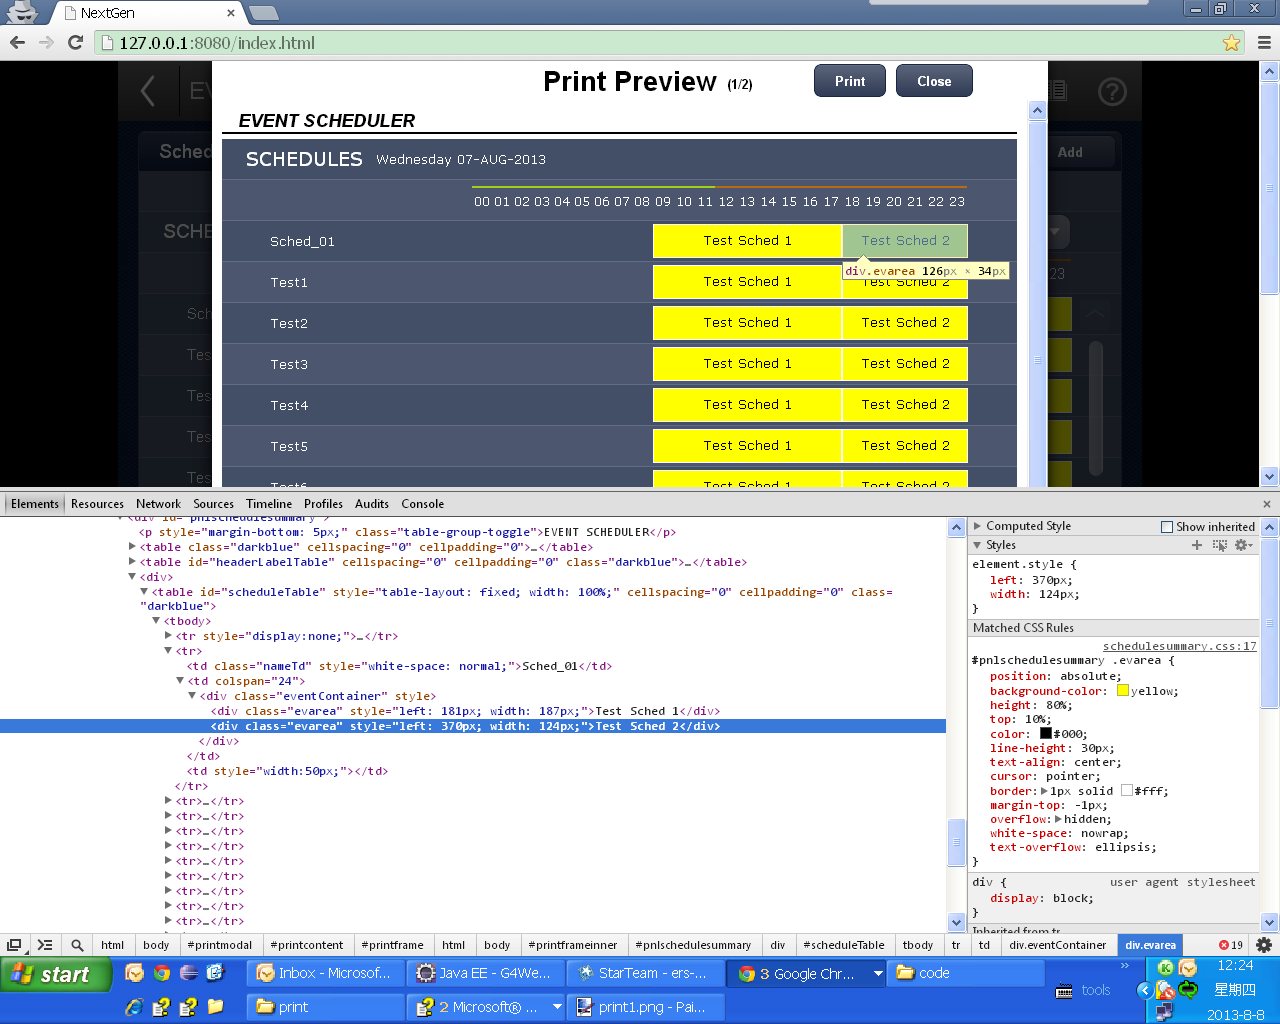Dock or undock DevTools with the bottom-left icon

[14, 945]
